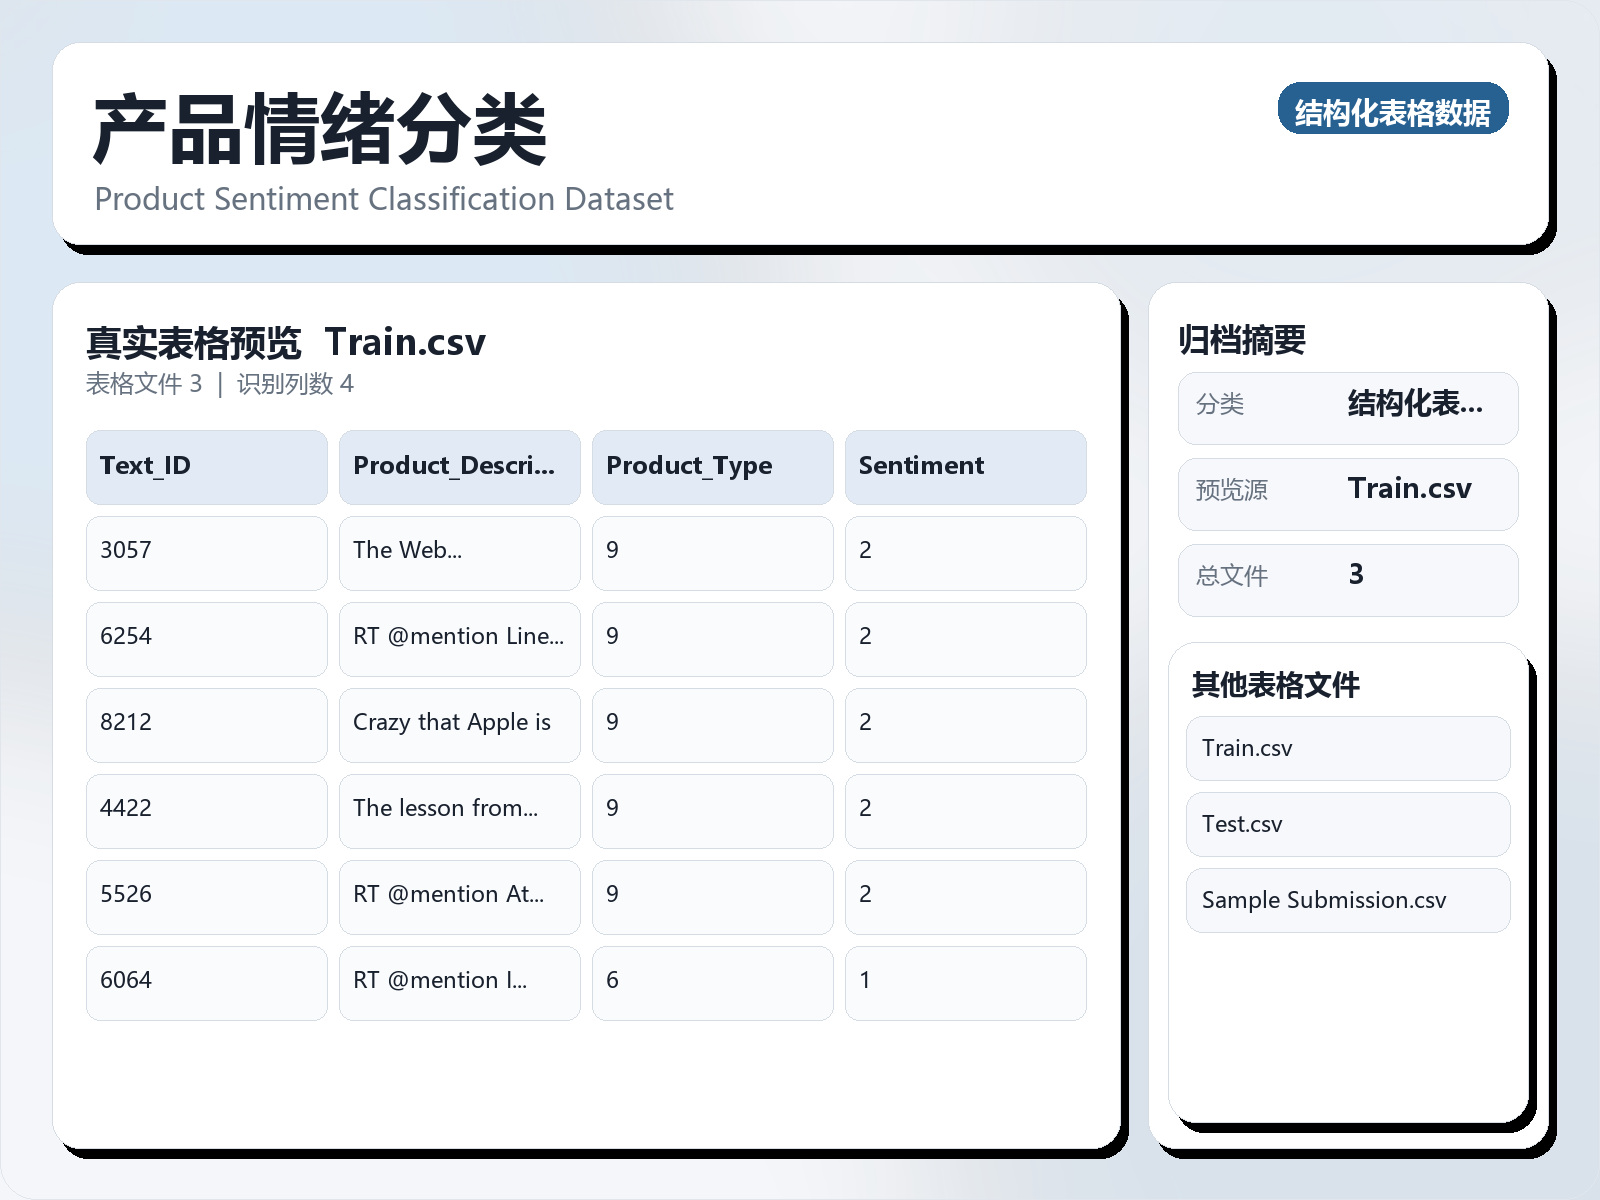Click the 预览源 Train.csv field
The image size is (1600, 1200).
pos(1411,490)
